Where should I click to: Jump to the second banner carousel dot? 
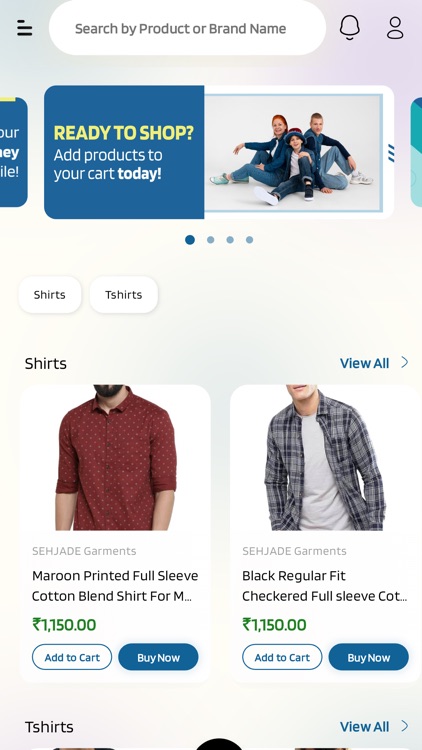tap(211, 240)
